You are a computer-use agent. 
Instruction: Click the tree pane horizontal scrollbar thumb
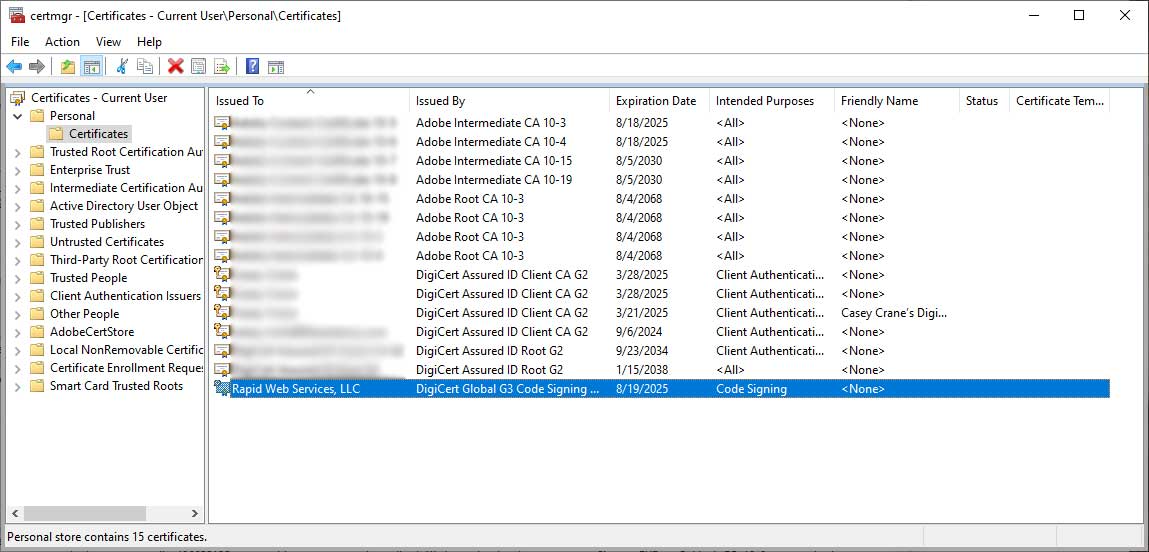[x=83, y=513]
